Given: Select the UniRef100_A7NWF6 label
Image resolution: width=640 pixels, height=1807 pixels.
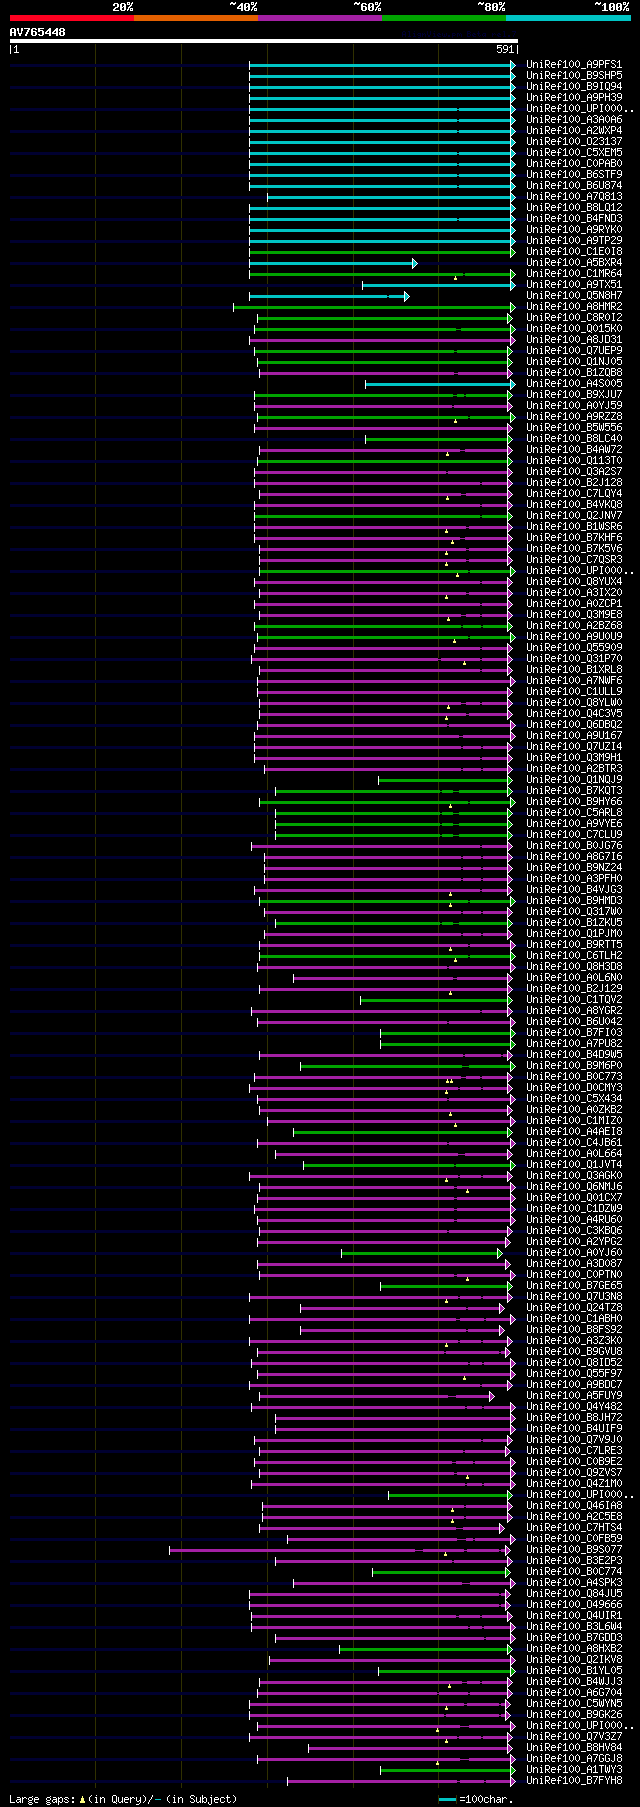Looking at the screenshot, I should click(x=574, y=680).
